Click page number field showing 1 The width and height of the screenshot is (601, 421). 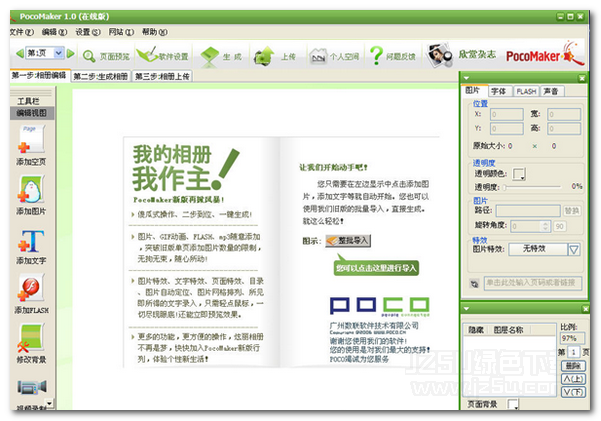[573, 352]
